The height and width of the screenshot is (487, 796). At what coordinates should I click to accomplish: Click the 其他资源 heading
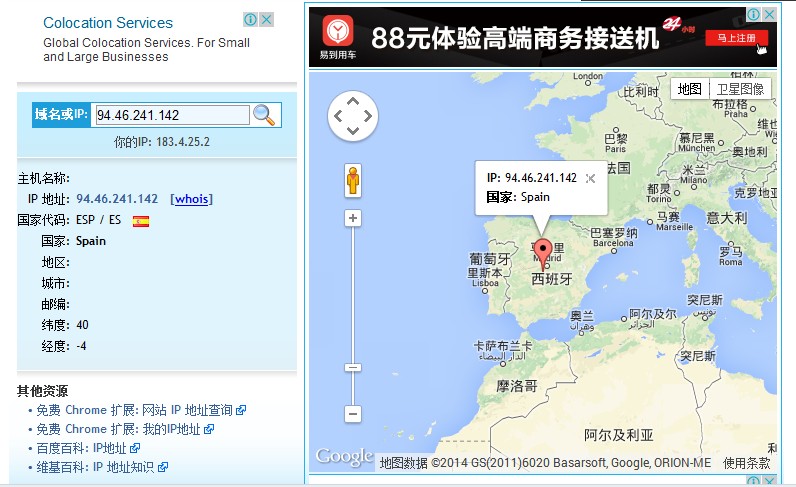pos(42,391)
